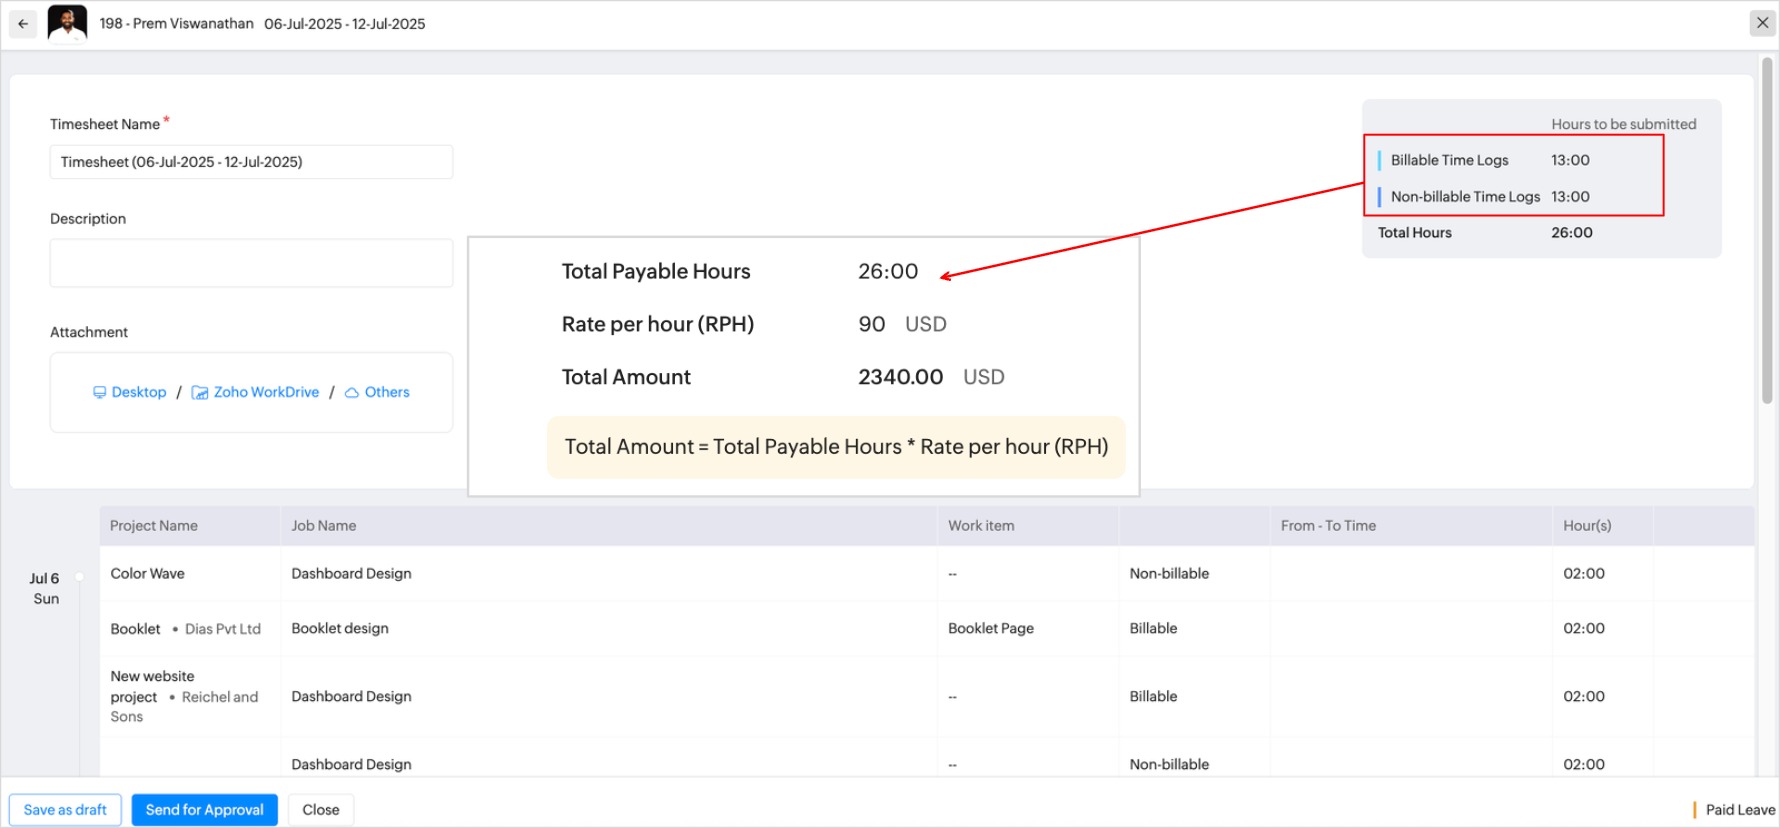Screen dimensions: 1780x828
Task: Attach a file from Zoho WorkDrive
Action: 266,392
